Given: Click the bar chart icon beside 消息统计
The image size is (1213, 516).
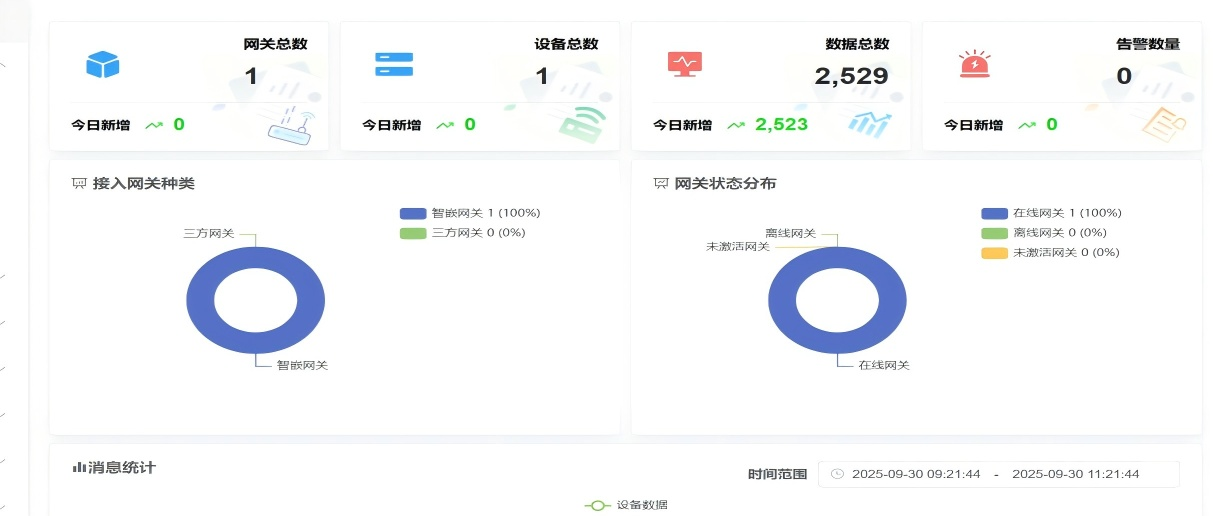Looking at the screenshot, I should pyautogui.click(x=79, y=468).
